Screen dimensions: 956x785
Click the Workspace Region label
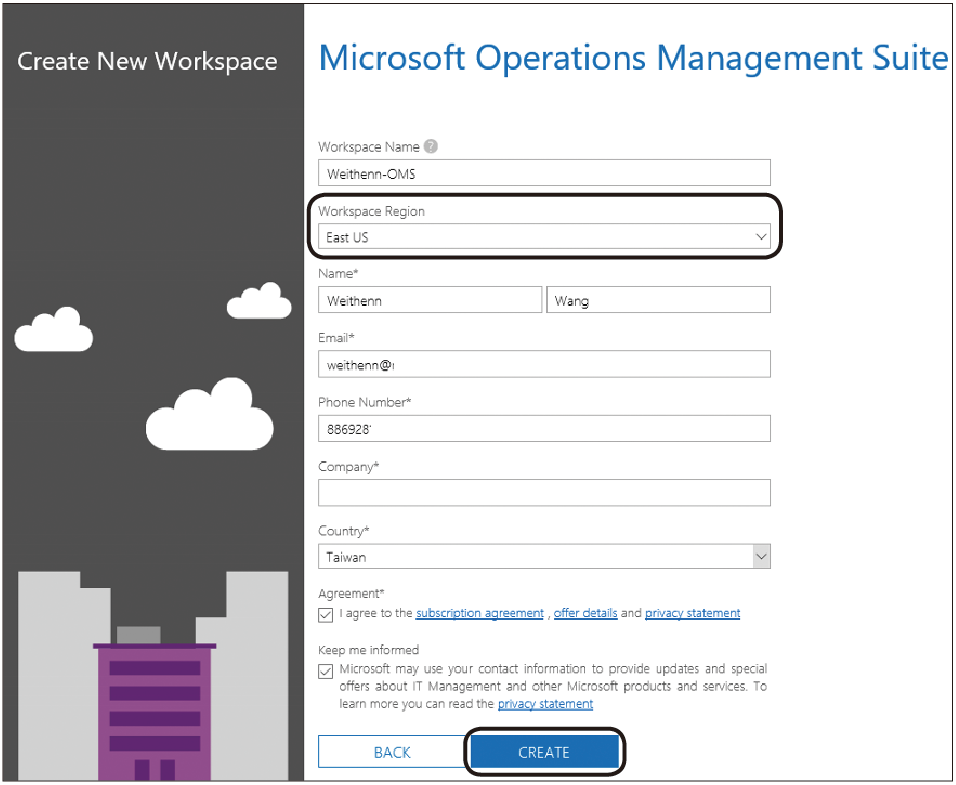371,211
